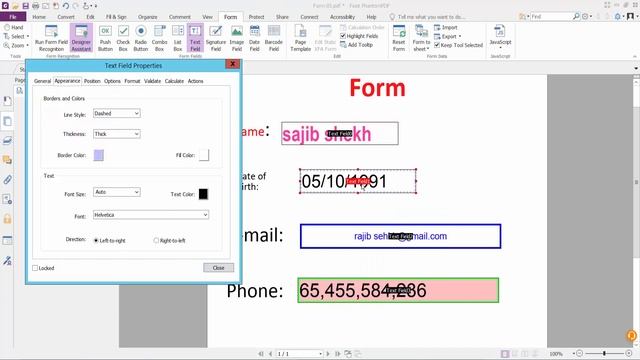Click the Undo icon in quick access bar

tap(65, 6)
